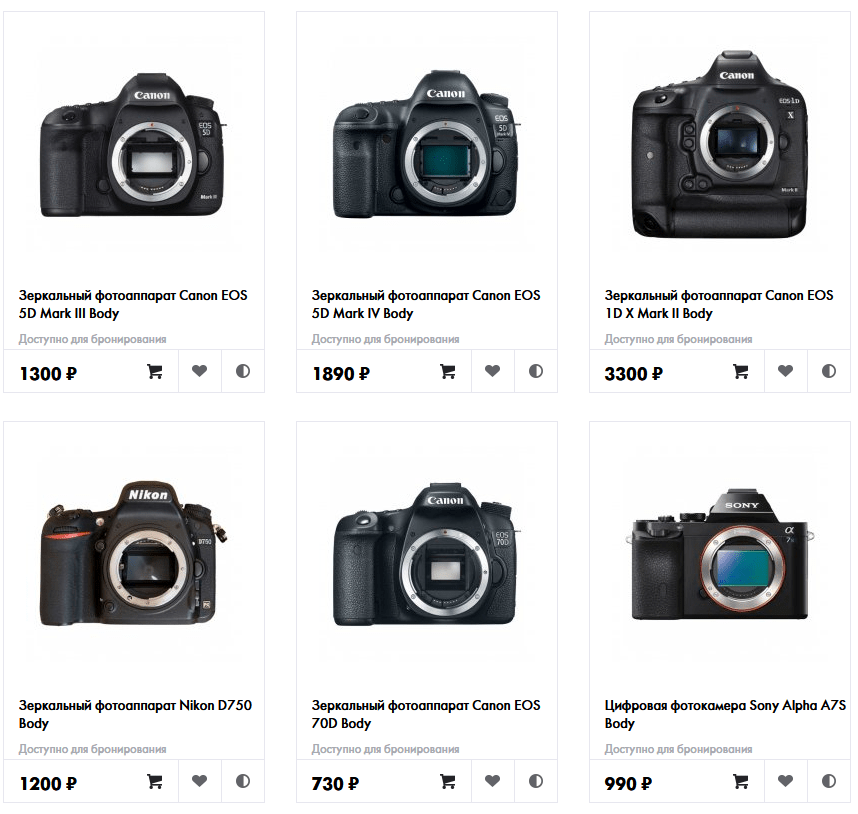Add Nikon D750 Body to cart
This screenshot has height=814, width=858.
click(155, 782)
